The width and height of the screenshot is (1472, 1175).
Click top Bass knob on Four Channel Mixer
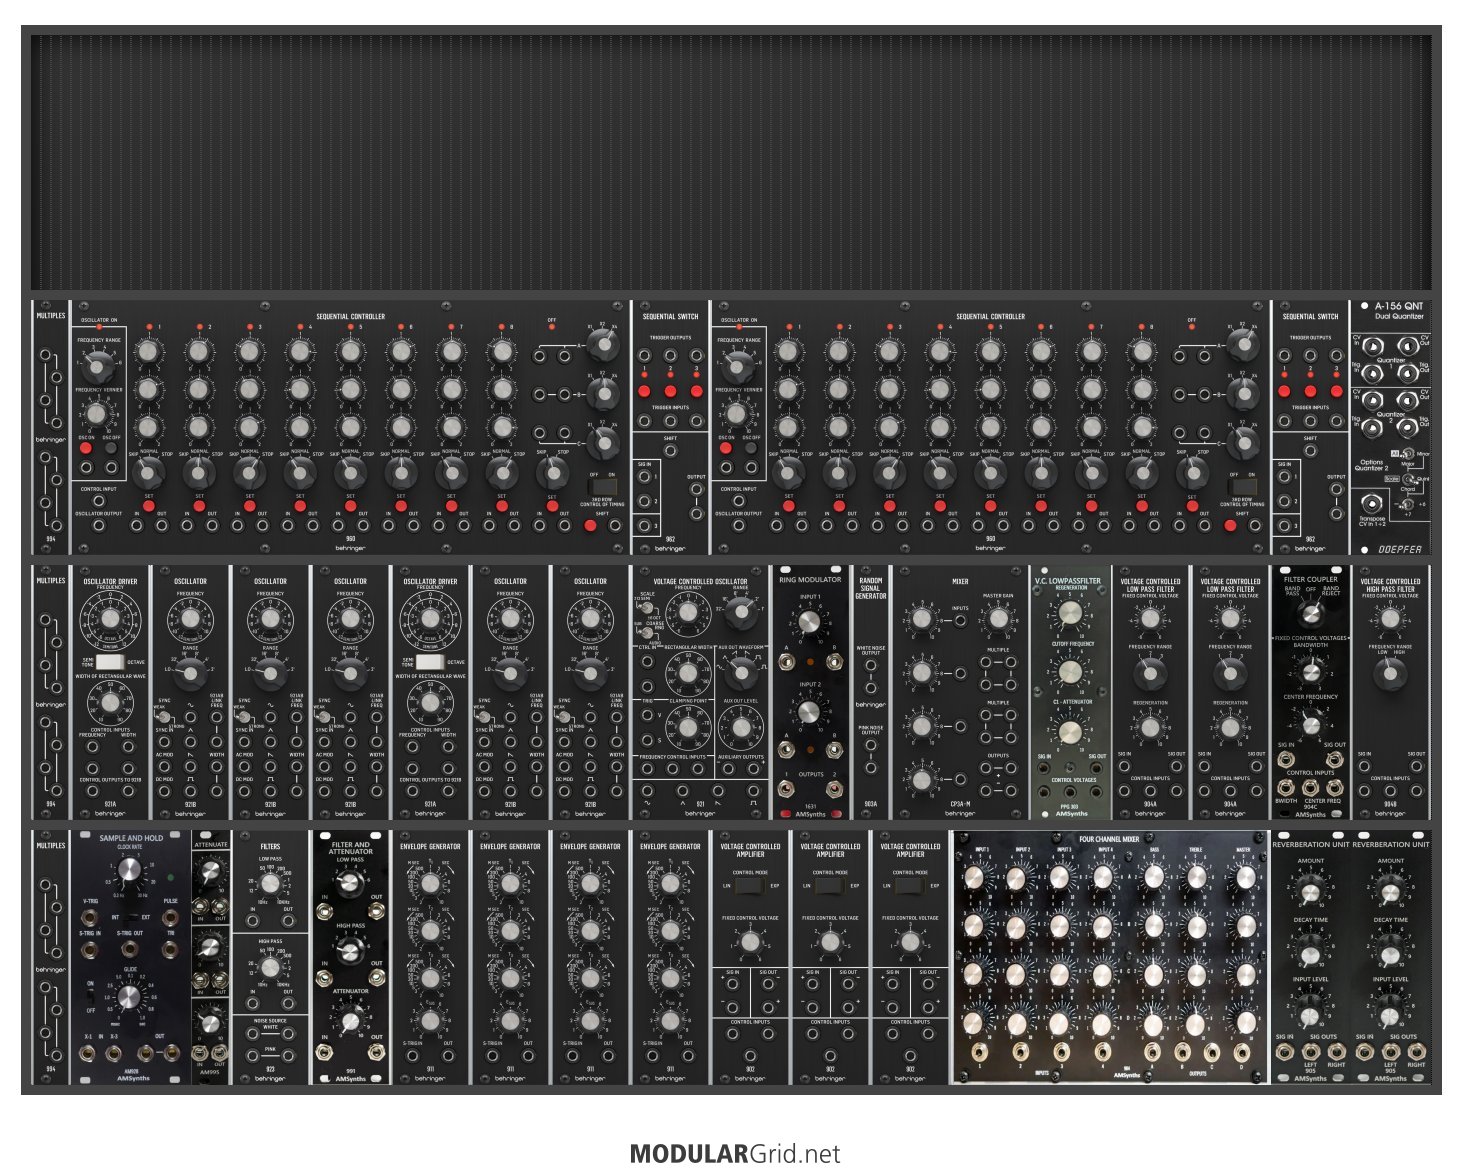[1153, 877]
